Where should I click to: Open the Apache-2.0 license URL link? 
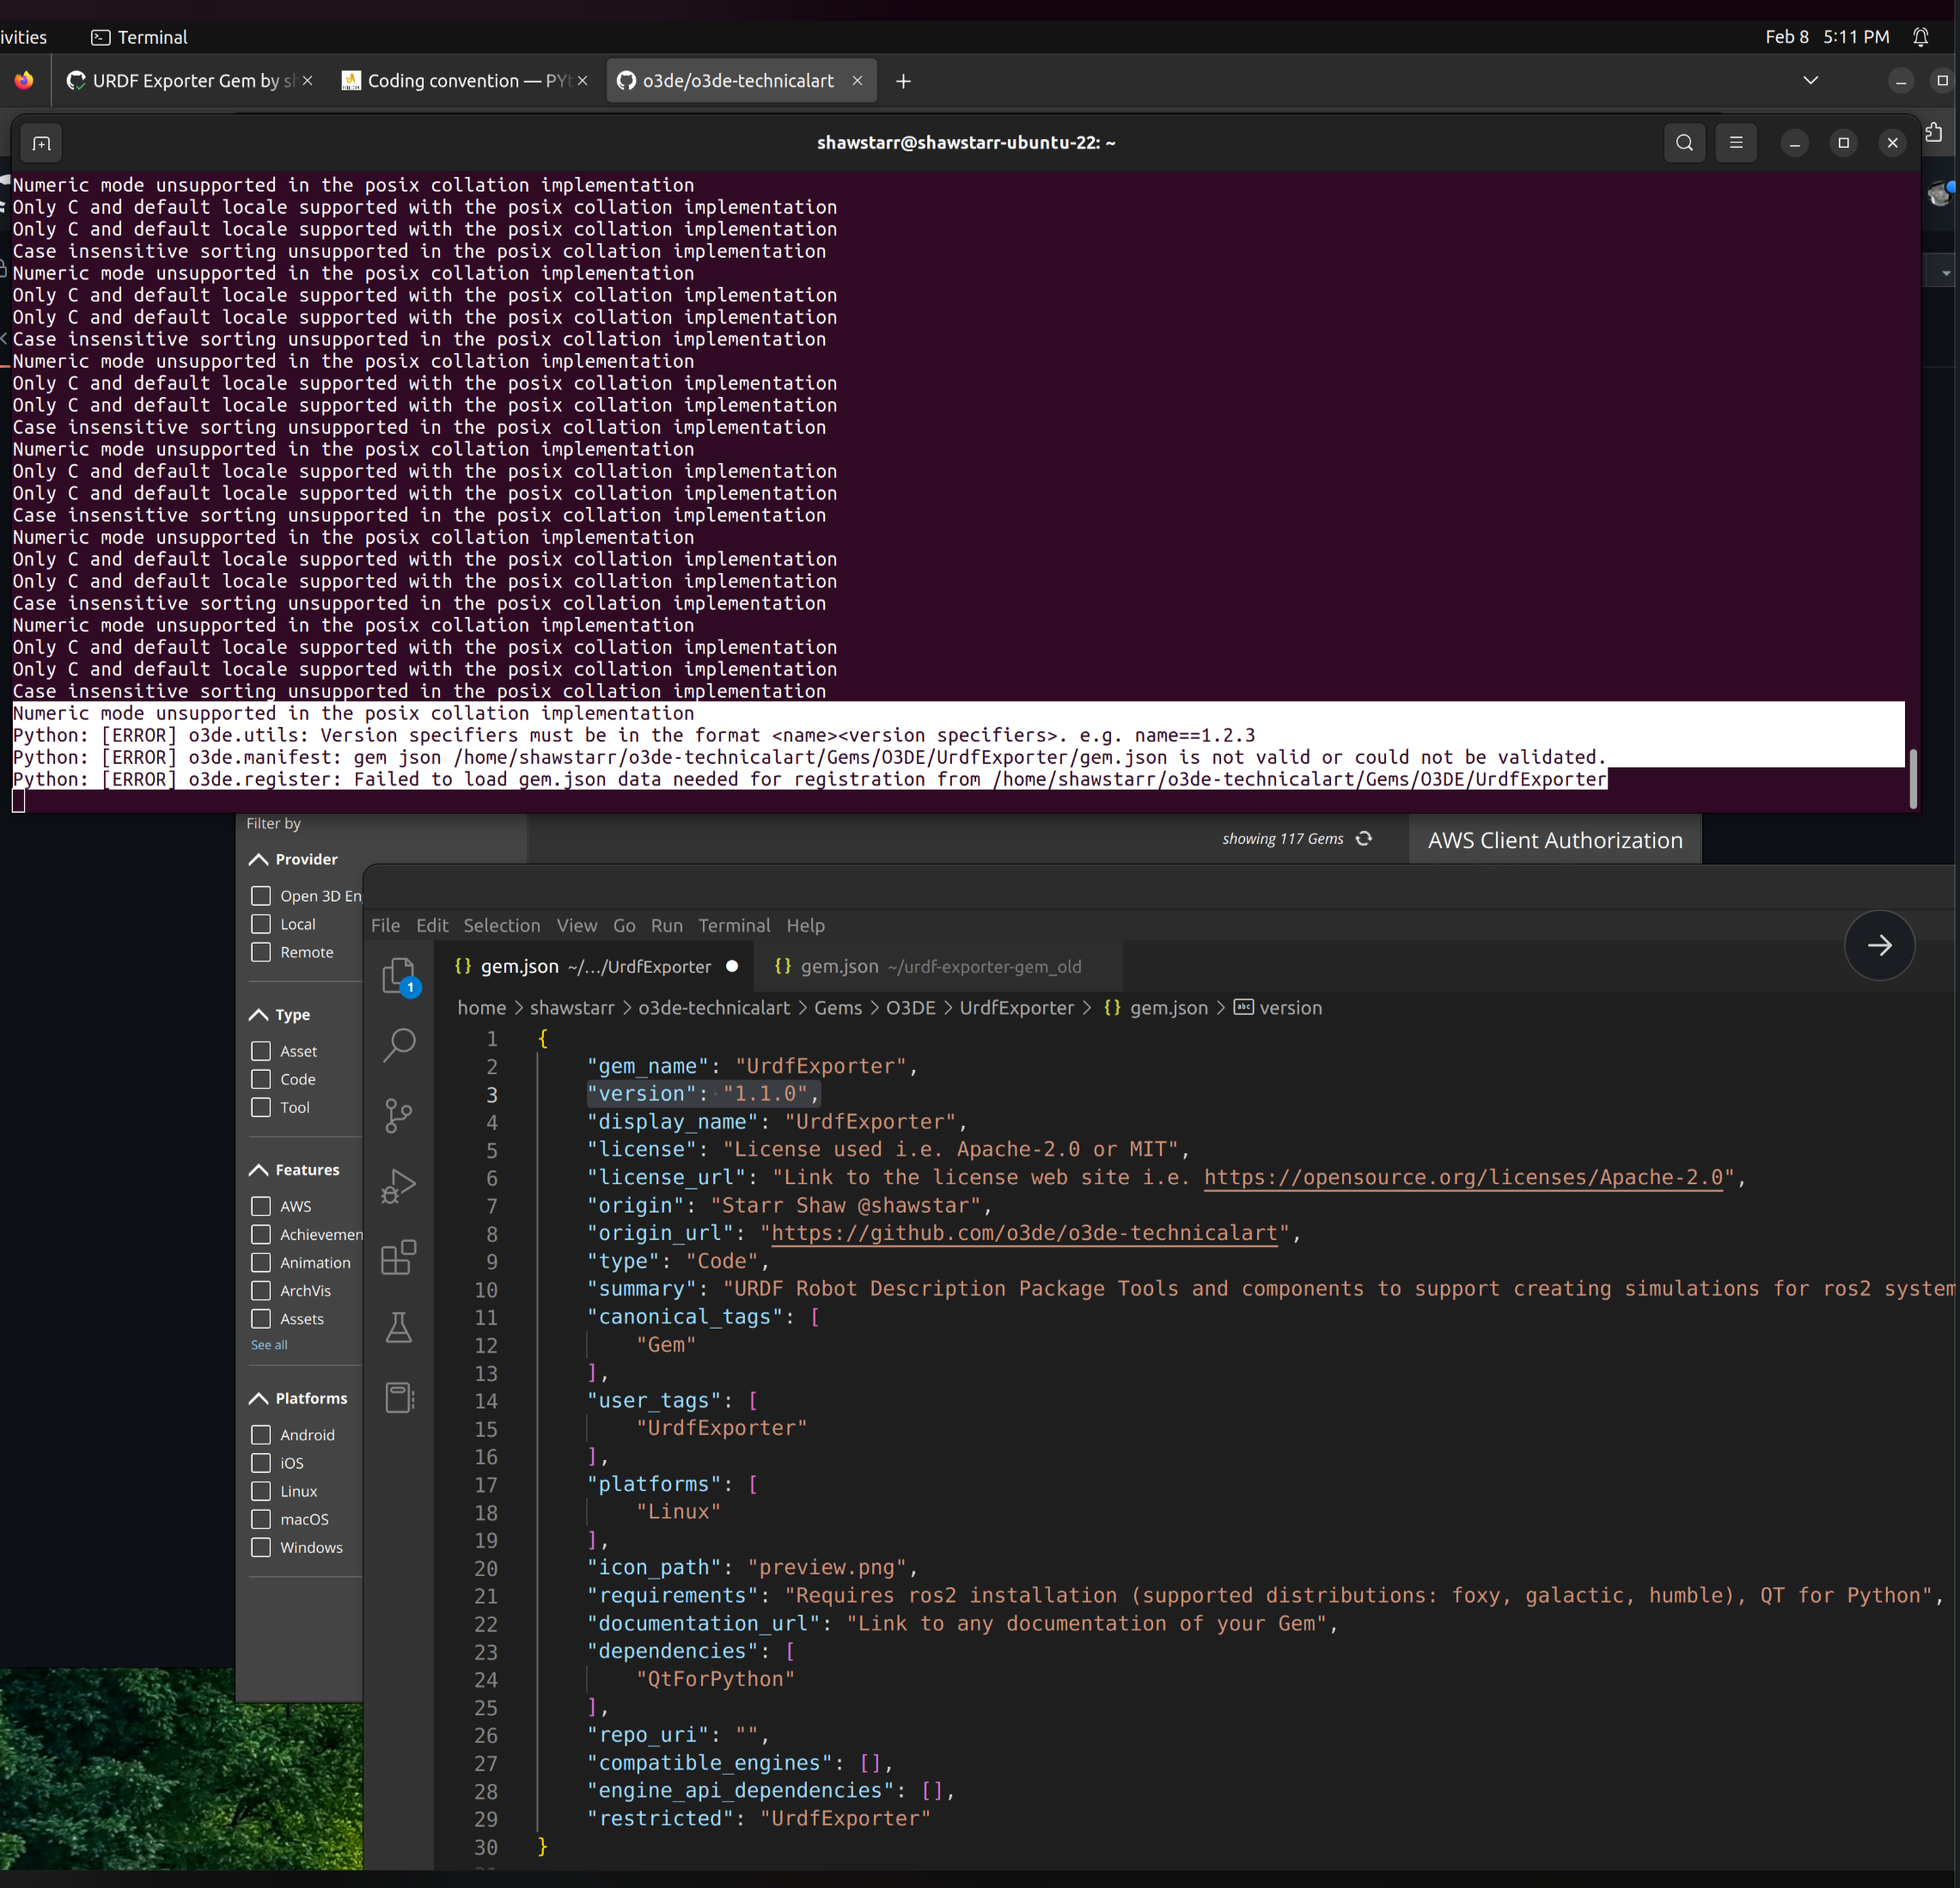point(1463,1177)
